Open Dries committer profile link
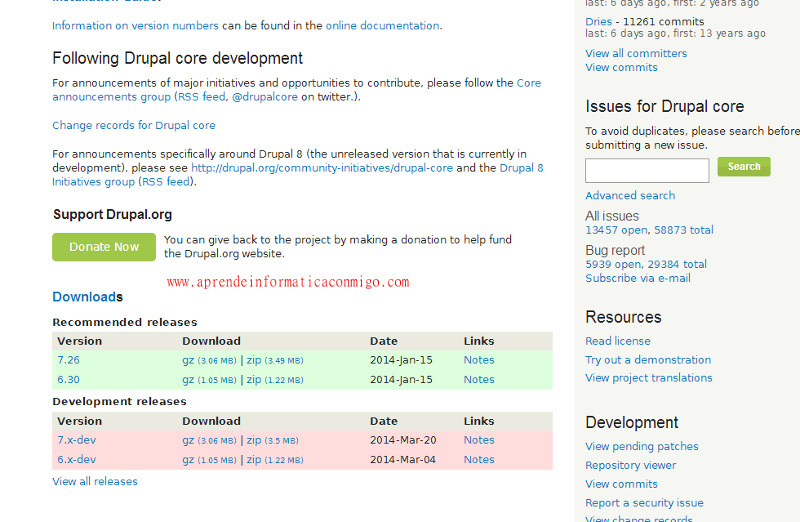Viewport: 800px width, 522px height. 598,21
